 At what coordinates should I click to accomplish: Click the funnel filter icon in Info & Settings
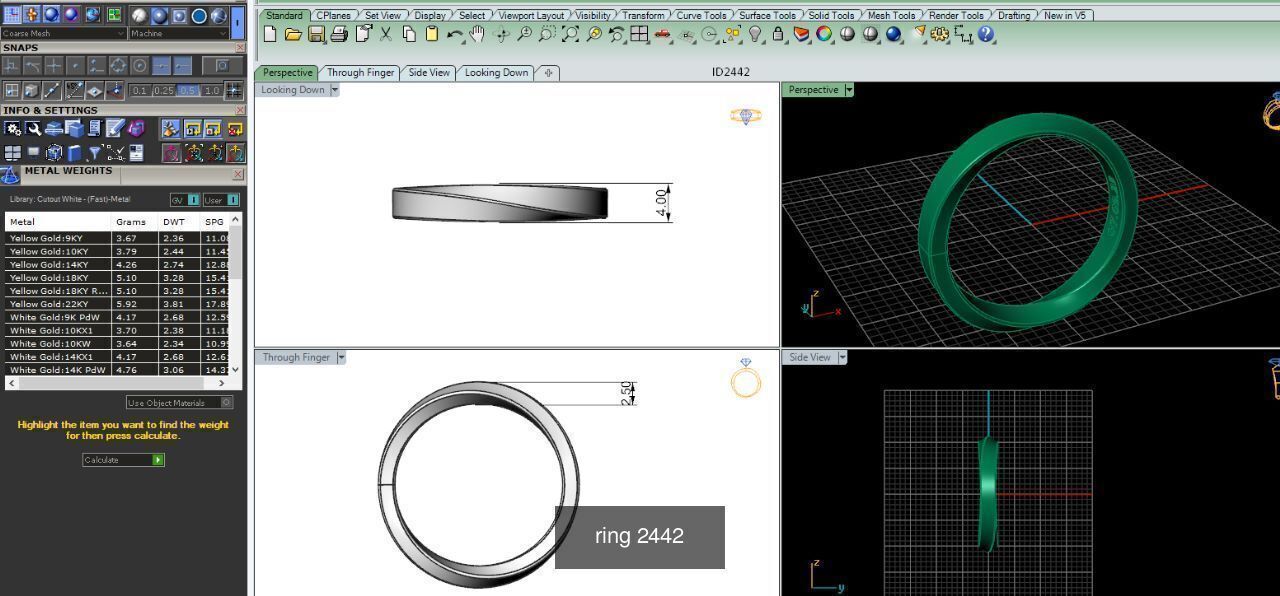point(94,153)
